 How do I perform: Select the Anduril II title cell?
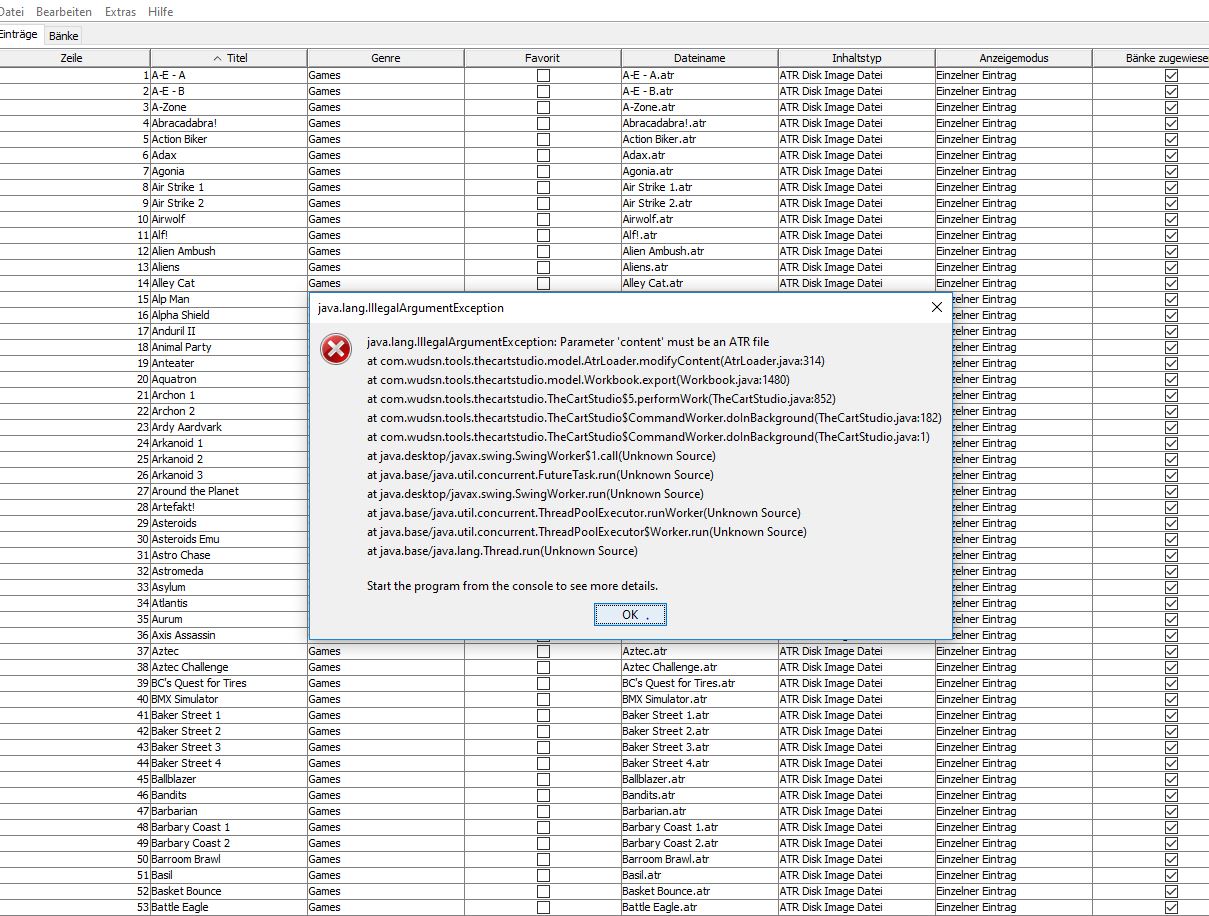click(x=229, y=331)
